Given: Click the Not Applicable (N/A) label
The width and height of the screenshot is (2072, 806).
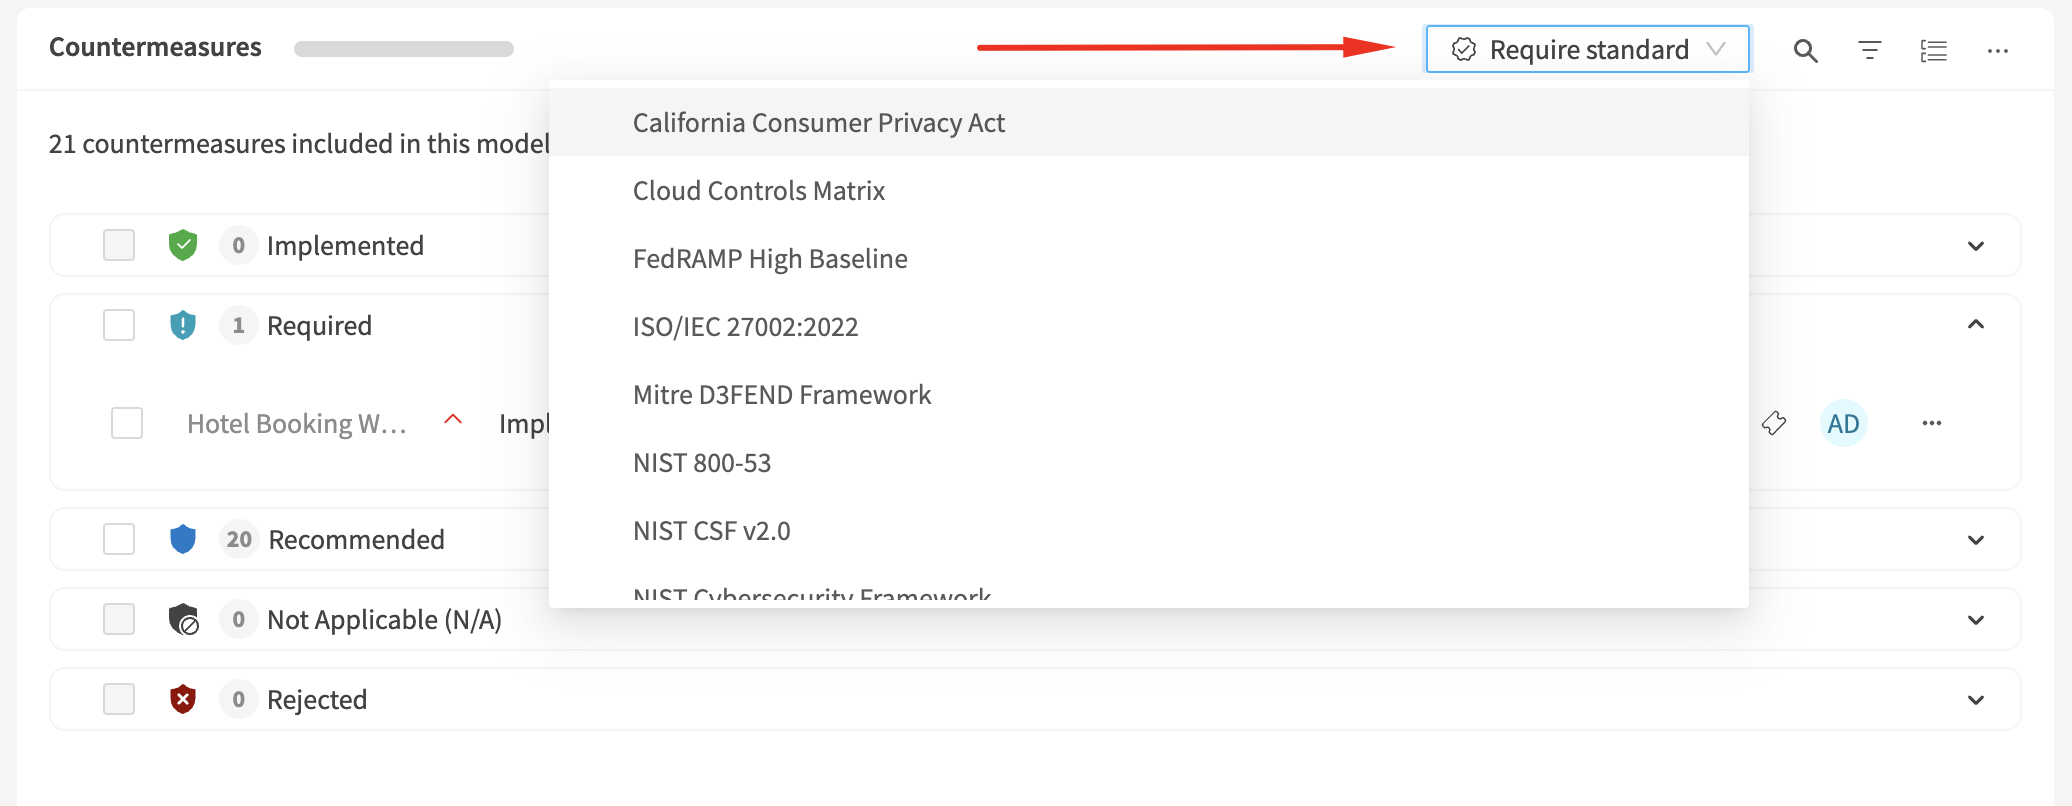Looking at the screenshot, I should pyautogui.click(x=384, y=619).
